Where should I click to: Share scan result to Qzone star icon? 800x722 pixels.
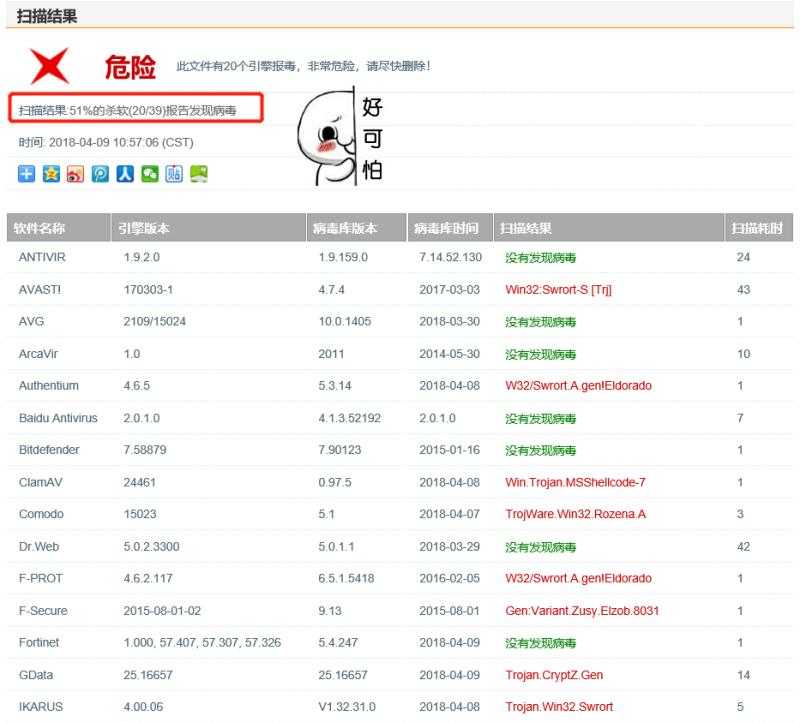[x=51, y=174]
